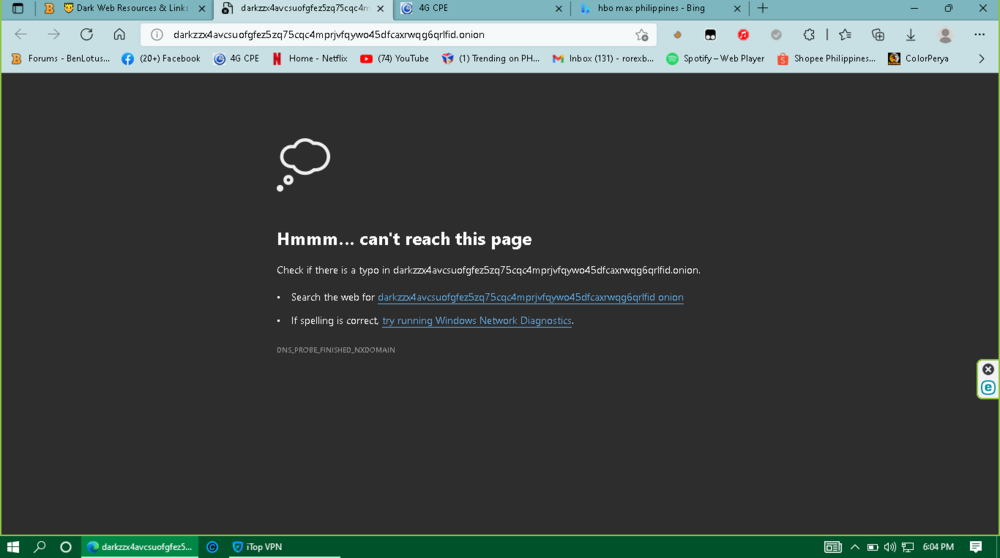Open the gray checkmark extension icon
Image resolution: width=1000 pixels, height=558 pixels.
(776, 35)
